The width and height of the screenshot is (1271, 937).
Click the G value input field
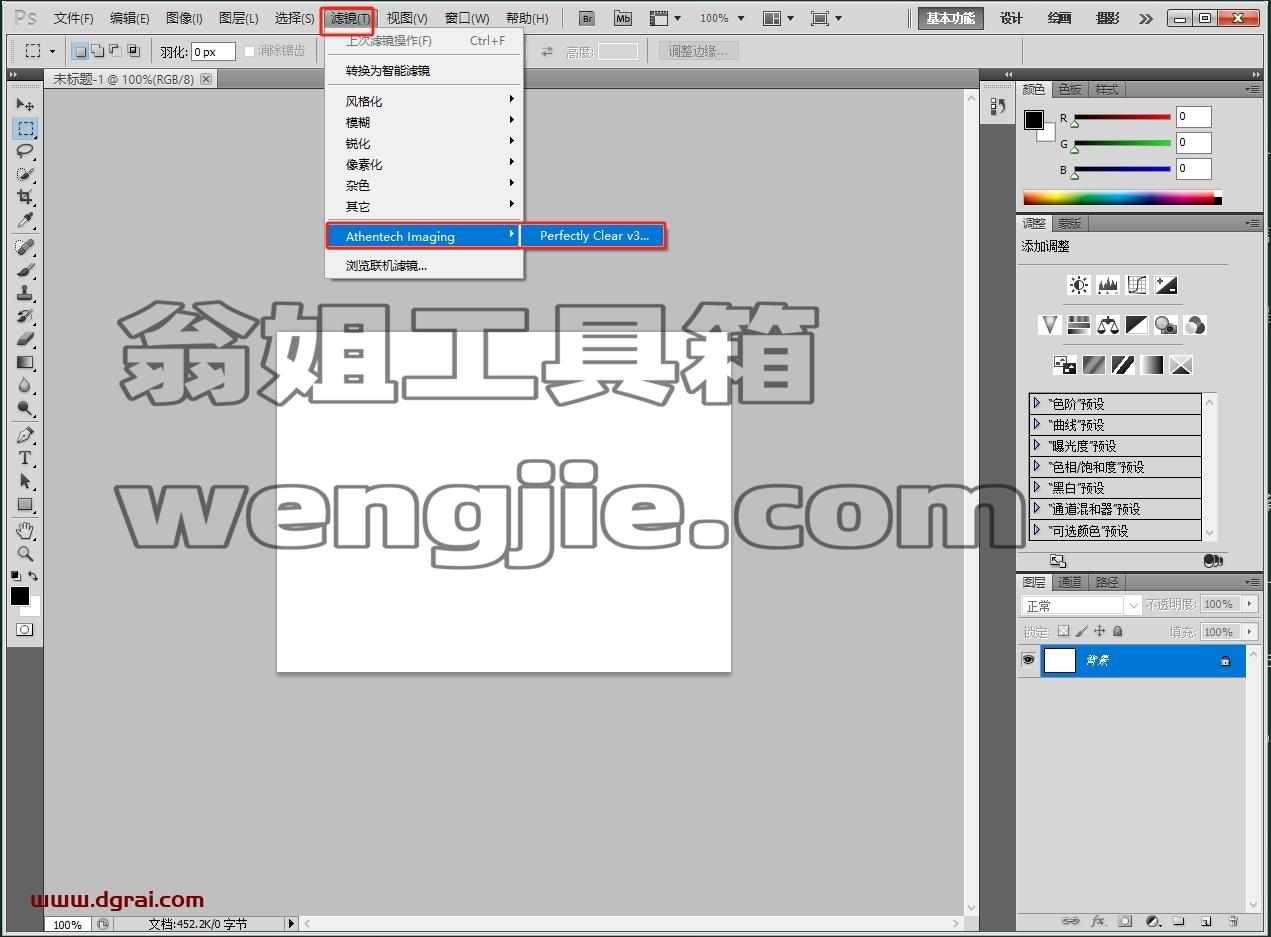(x=1193, y=143)
